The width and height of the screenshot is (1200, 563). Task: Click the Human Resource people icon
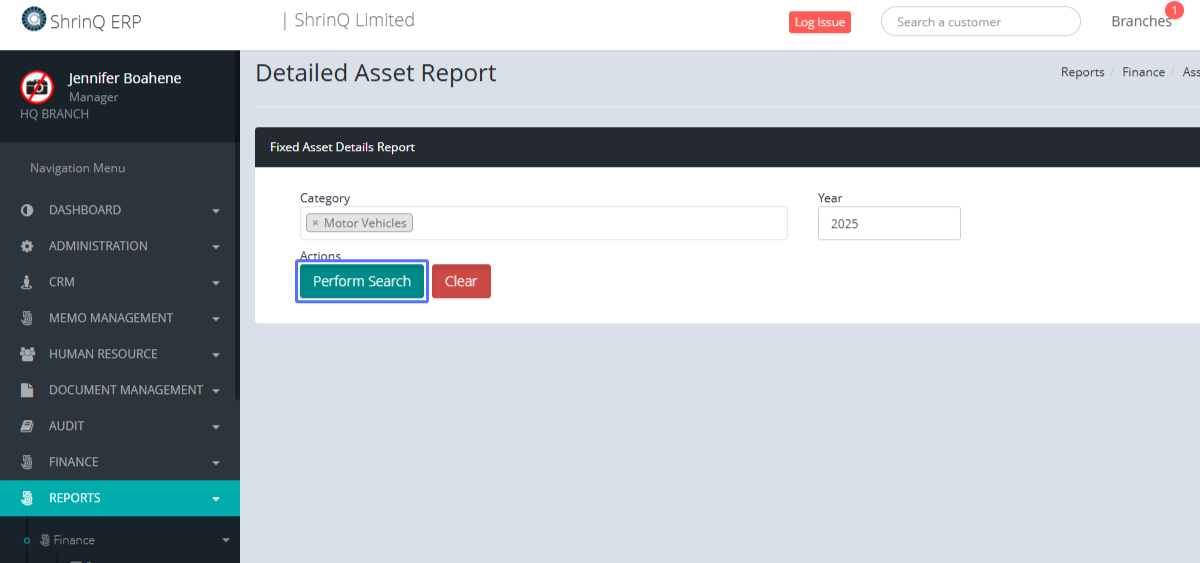coord(27,354)
